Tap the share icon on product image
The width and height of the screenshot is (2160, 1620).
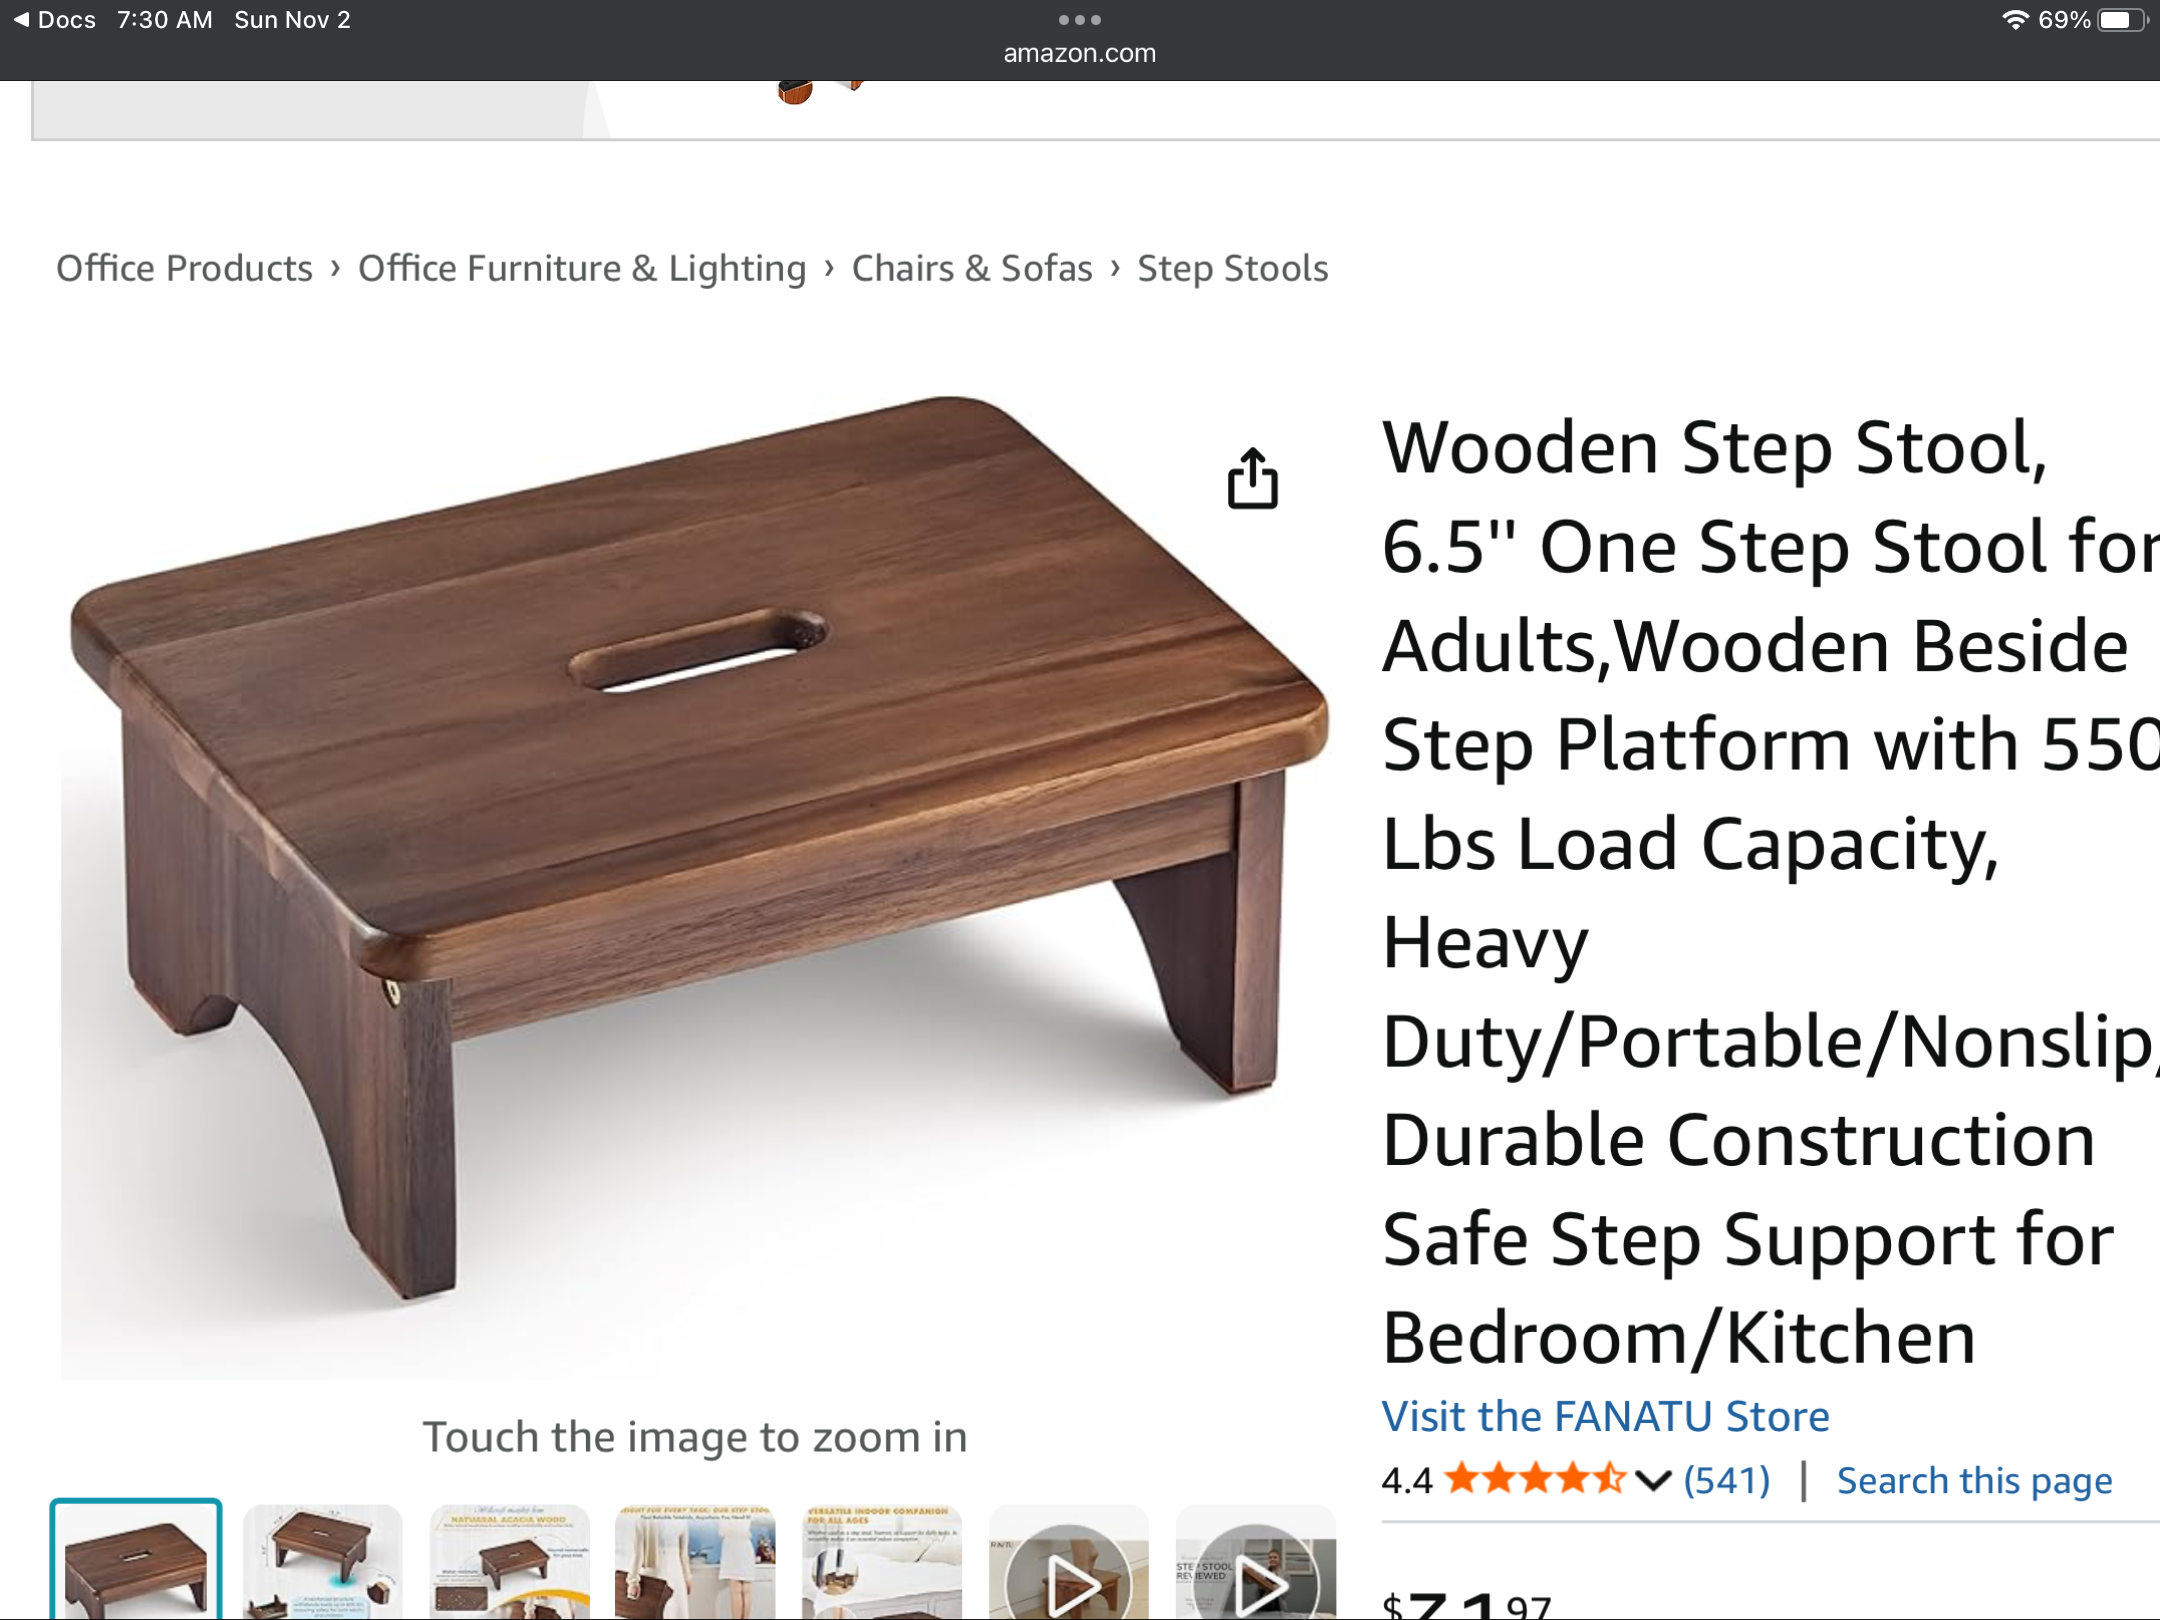point(1252,478)
